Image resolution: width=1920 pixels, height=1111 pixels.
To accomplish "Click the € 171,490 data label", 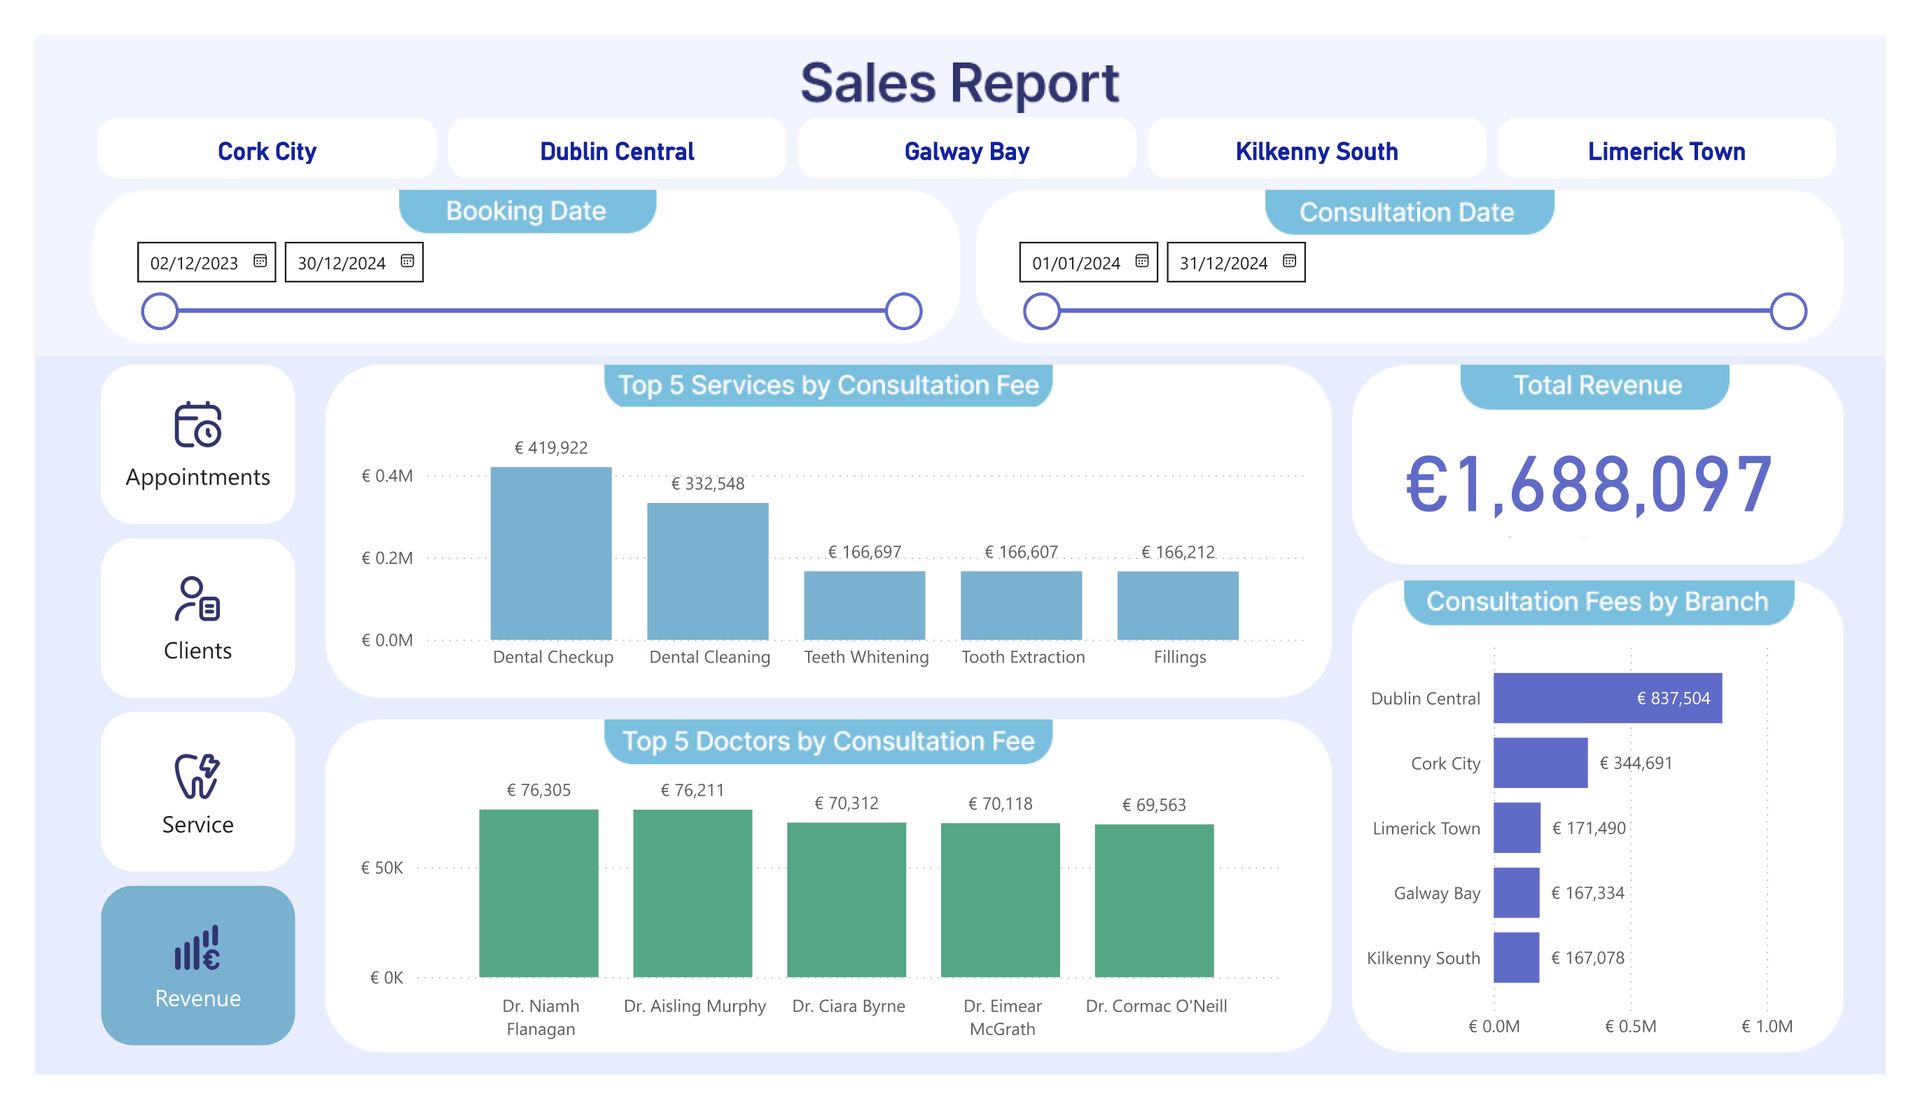I will tap(1589, 828).
